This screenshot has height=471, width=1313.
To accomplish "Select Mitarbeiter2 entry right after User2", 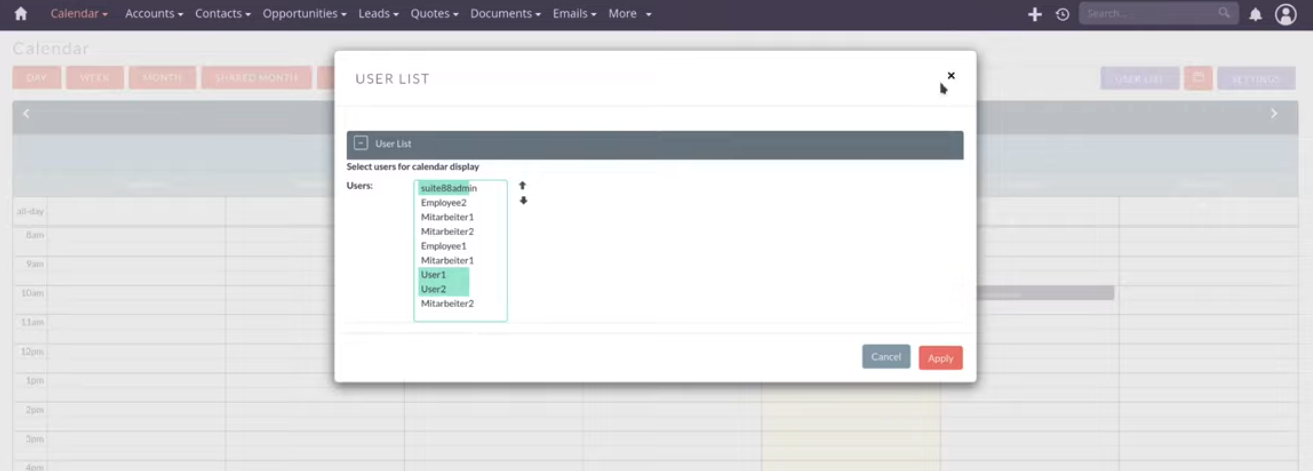I will coord(447,304).
